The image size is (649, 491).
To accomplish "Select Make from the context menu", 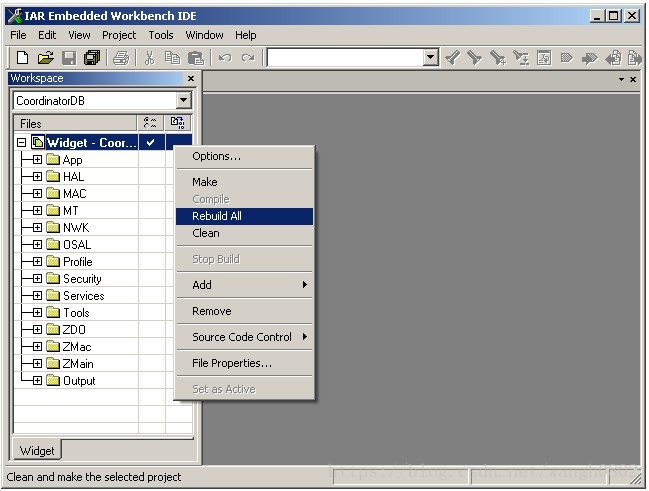I will (x=245, y=182).
